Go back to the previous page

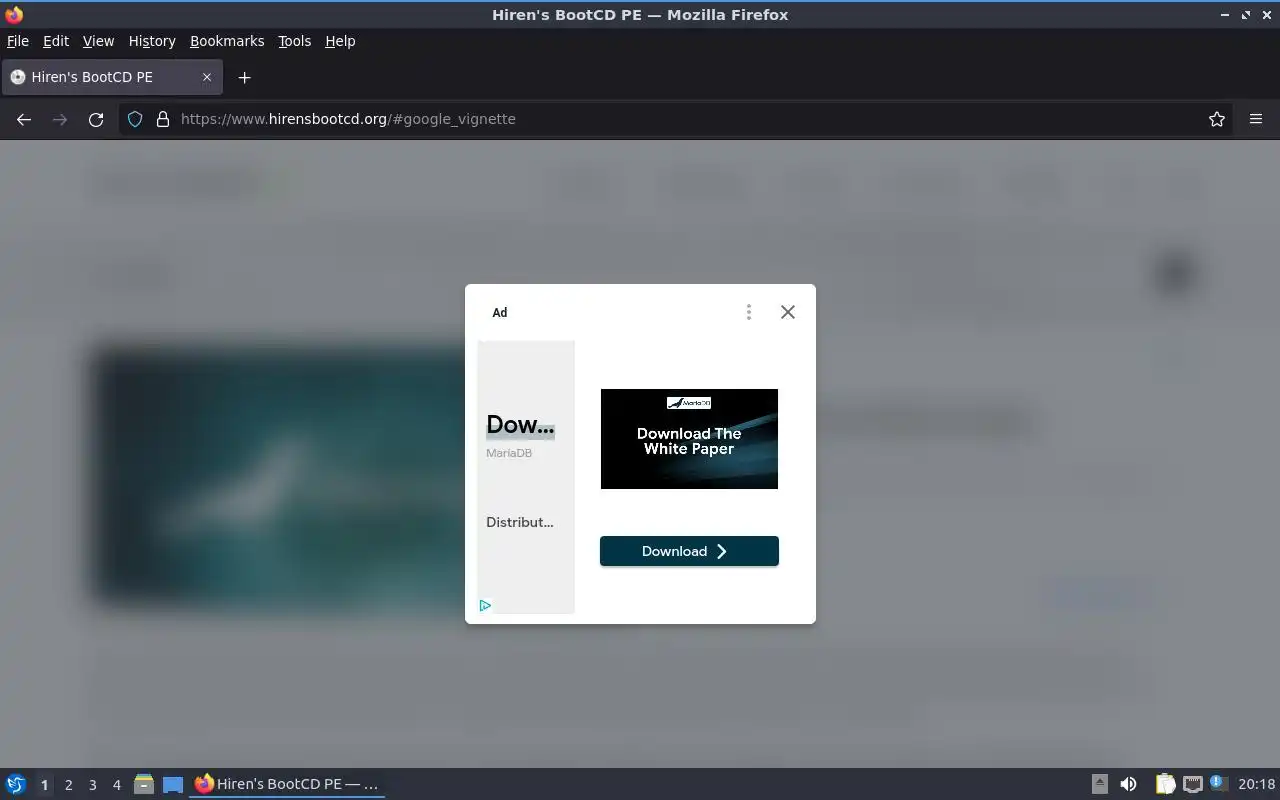(x=24, y=119)
